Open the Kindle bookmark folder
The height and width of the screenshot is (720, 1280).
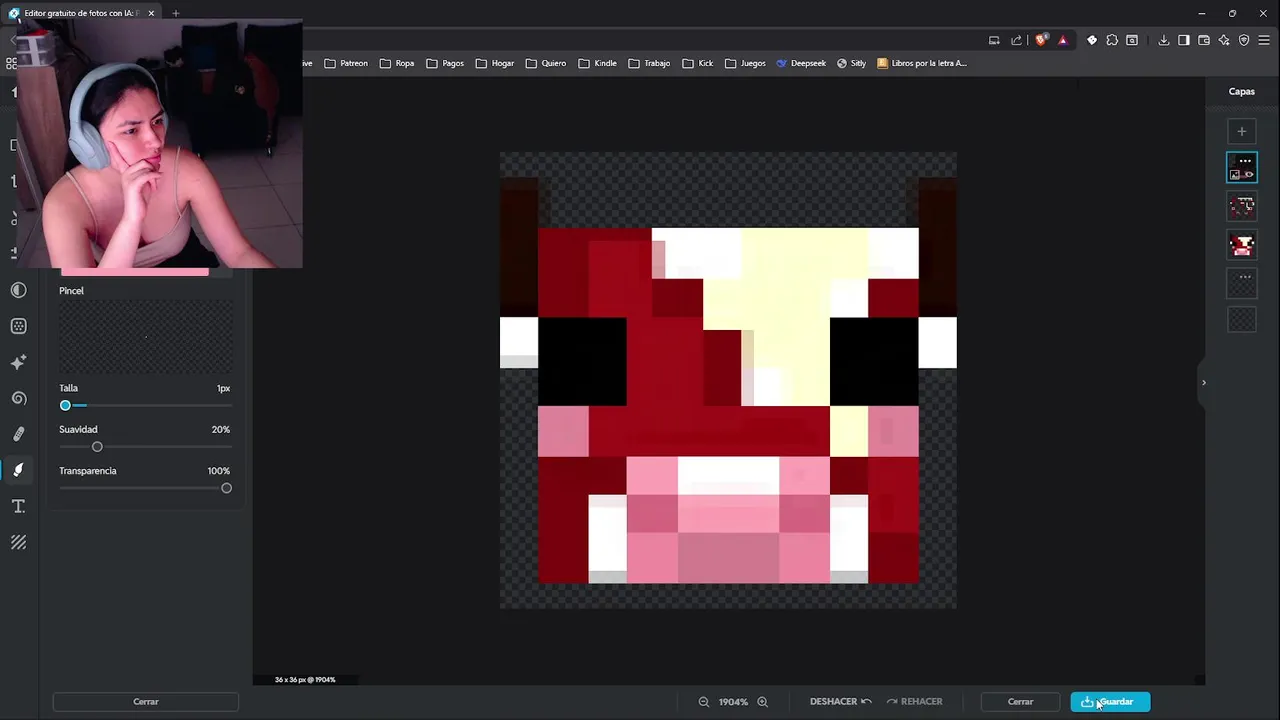pyautogui.click(x=597, y=63)
